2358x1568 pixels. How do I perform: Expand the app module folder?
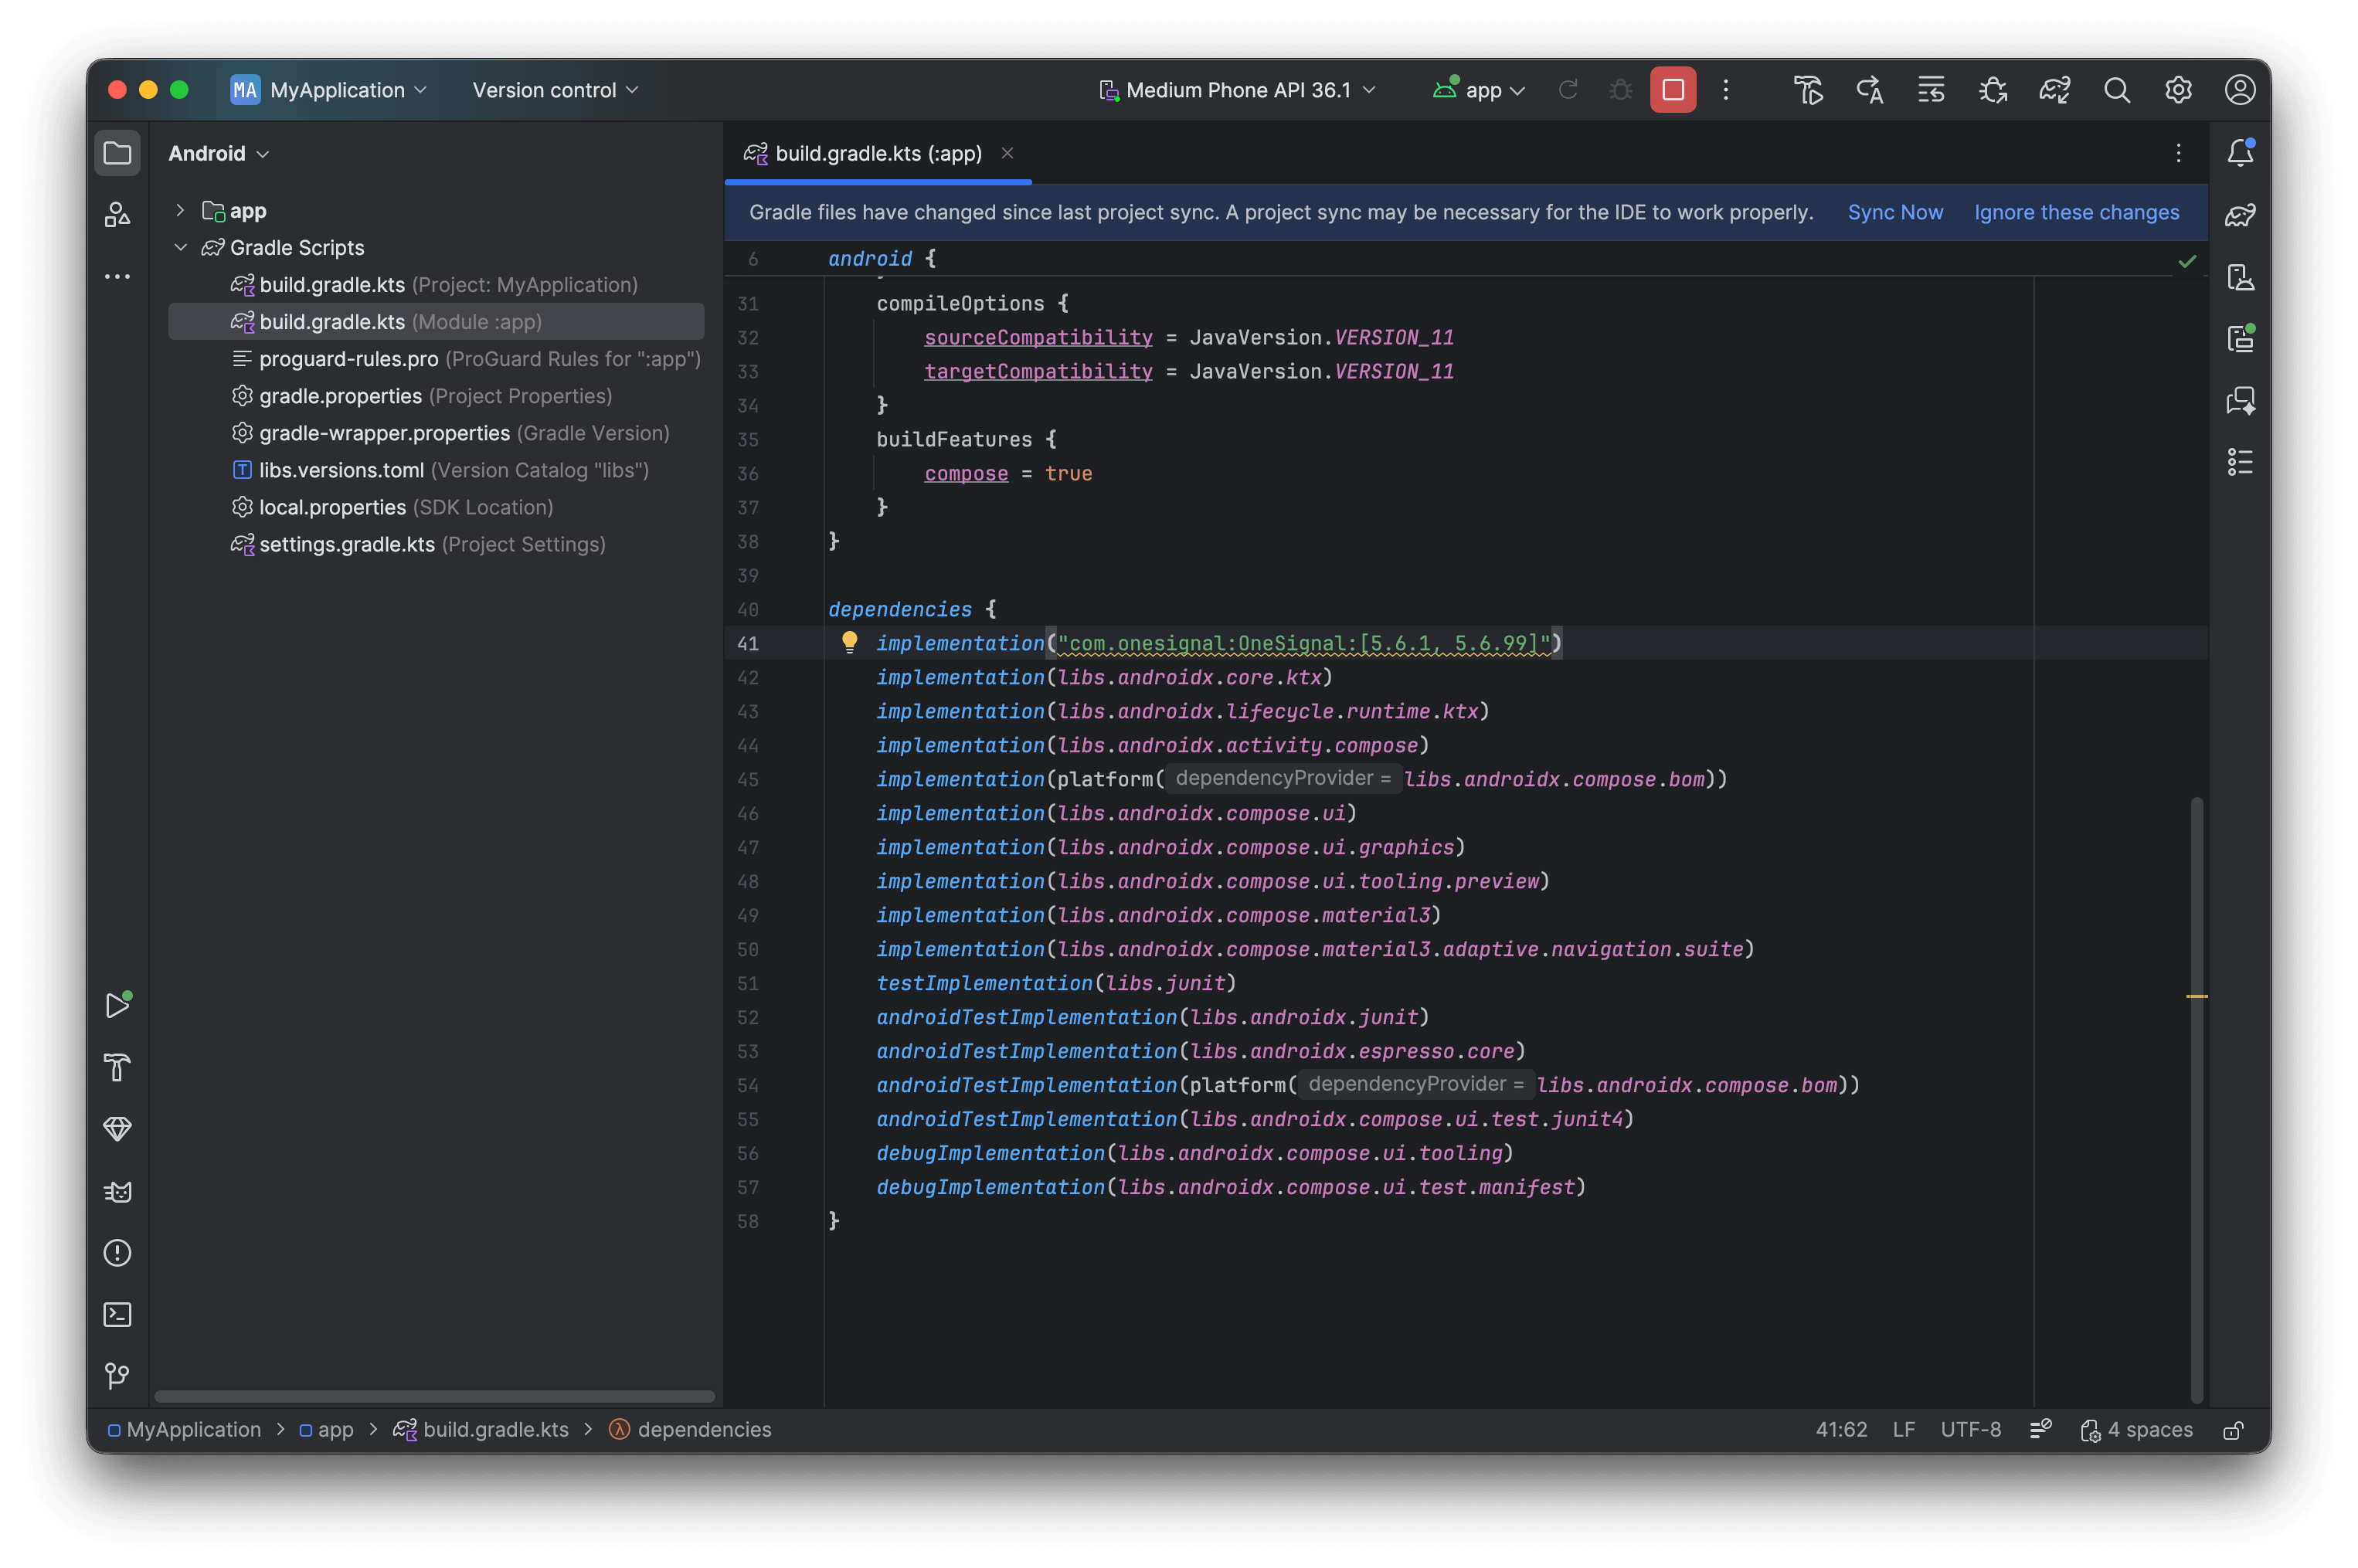(x=180, y=210)
